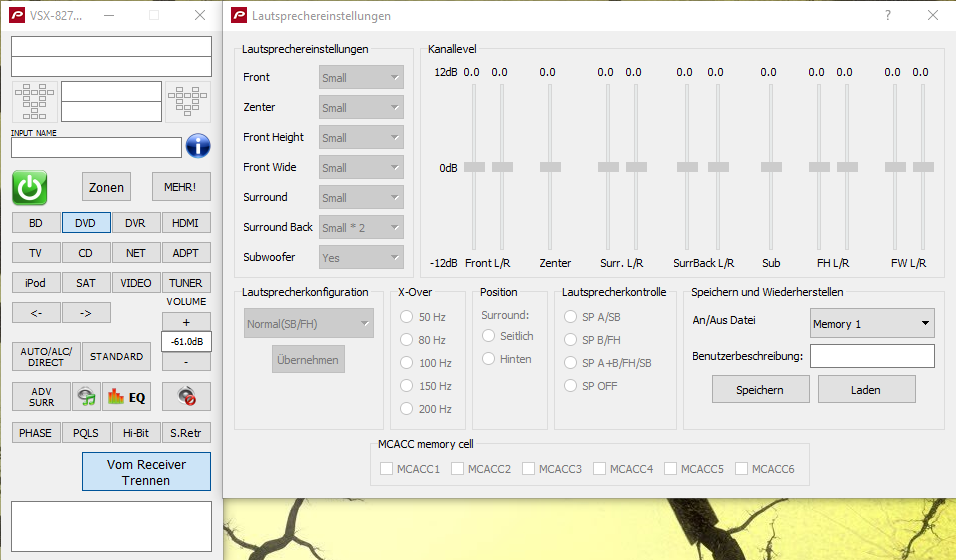Click Vom Receiver Trennen button
Screen dimensions: 956x560
point(146,472)
